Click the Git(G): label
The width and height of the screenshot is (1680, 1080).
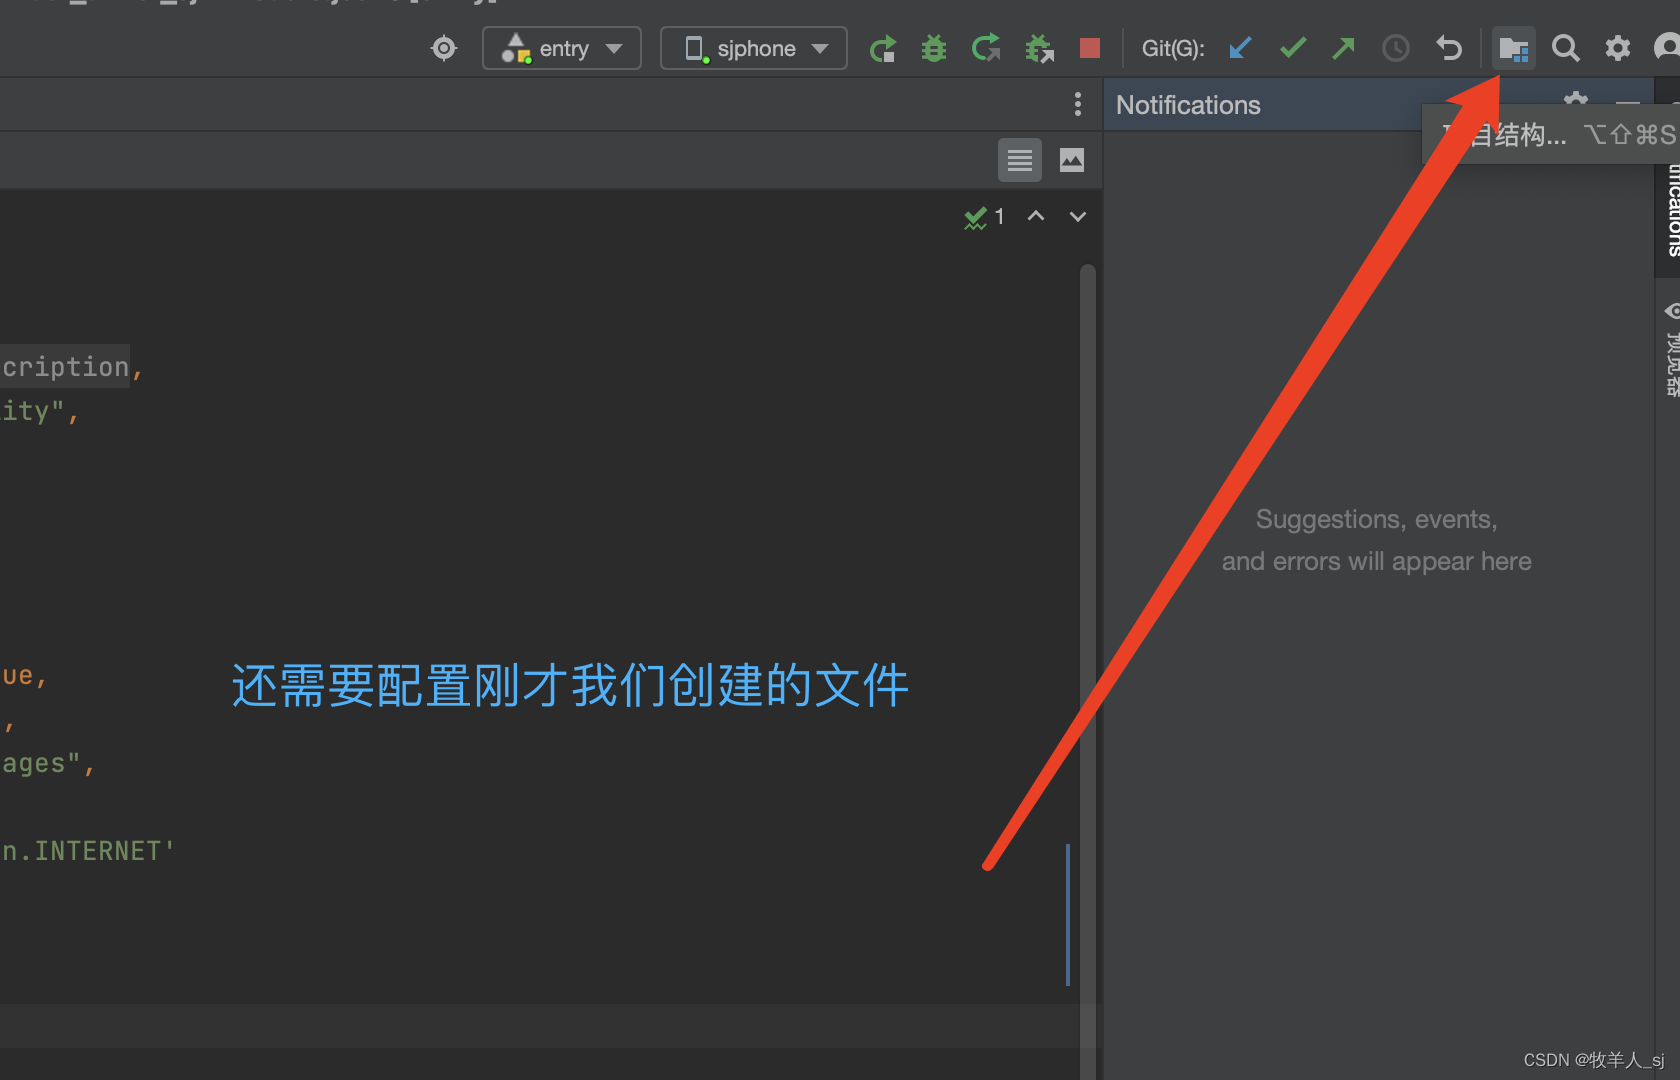point(1173,48)
